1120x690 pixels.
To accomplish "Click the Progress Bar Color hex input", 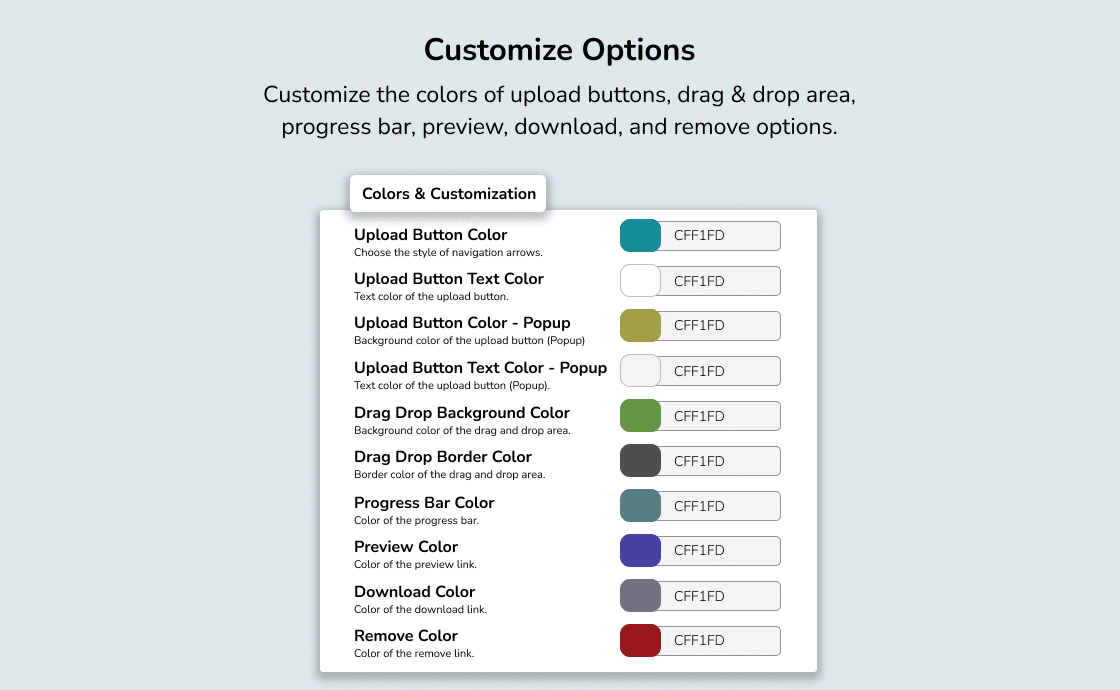I will pyautogui.click(x=720, y=506).
